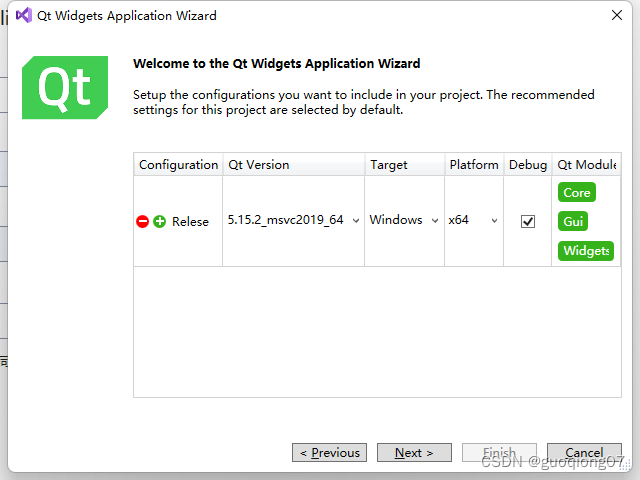
Task: Close the Qt Widgets Application Wizard window
Action: [617, 15]
